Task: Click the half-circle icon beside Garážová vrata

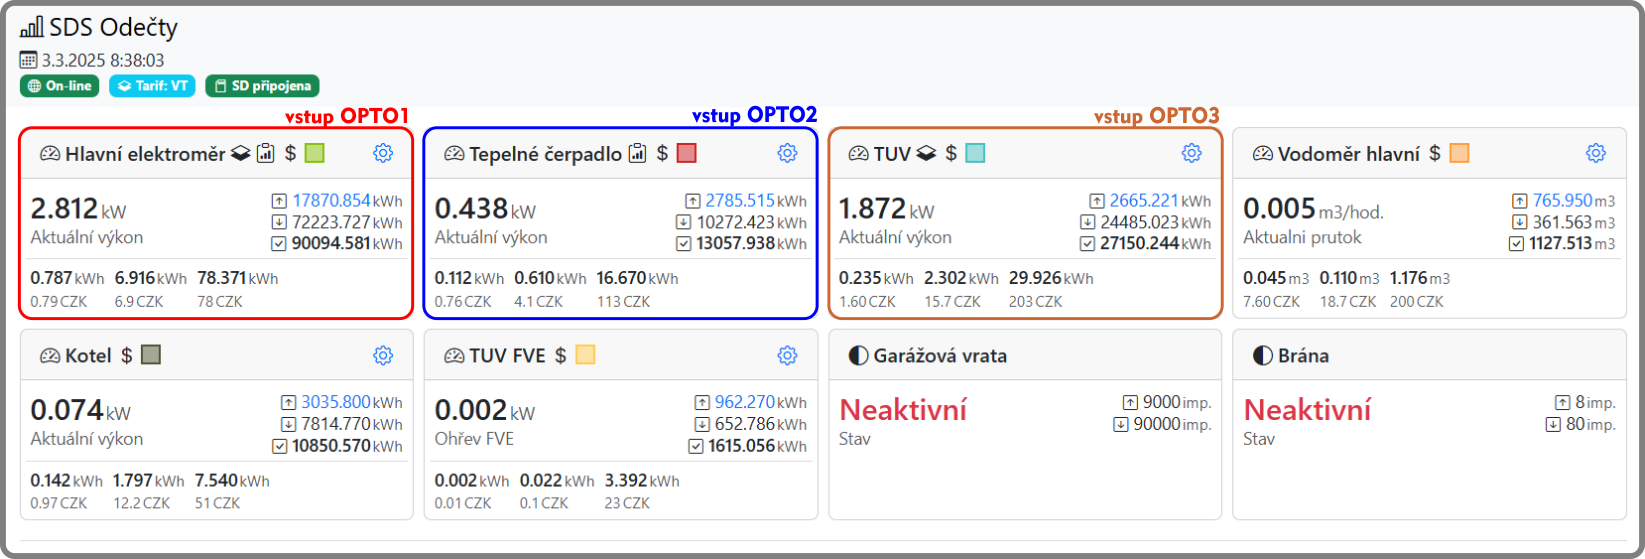Action: pos(858,356)
